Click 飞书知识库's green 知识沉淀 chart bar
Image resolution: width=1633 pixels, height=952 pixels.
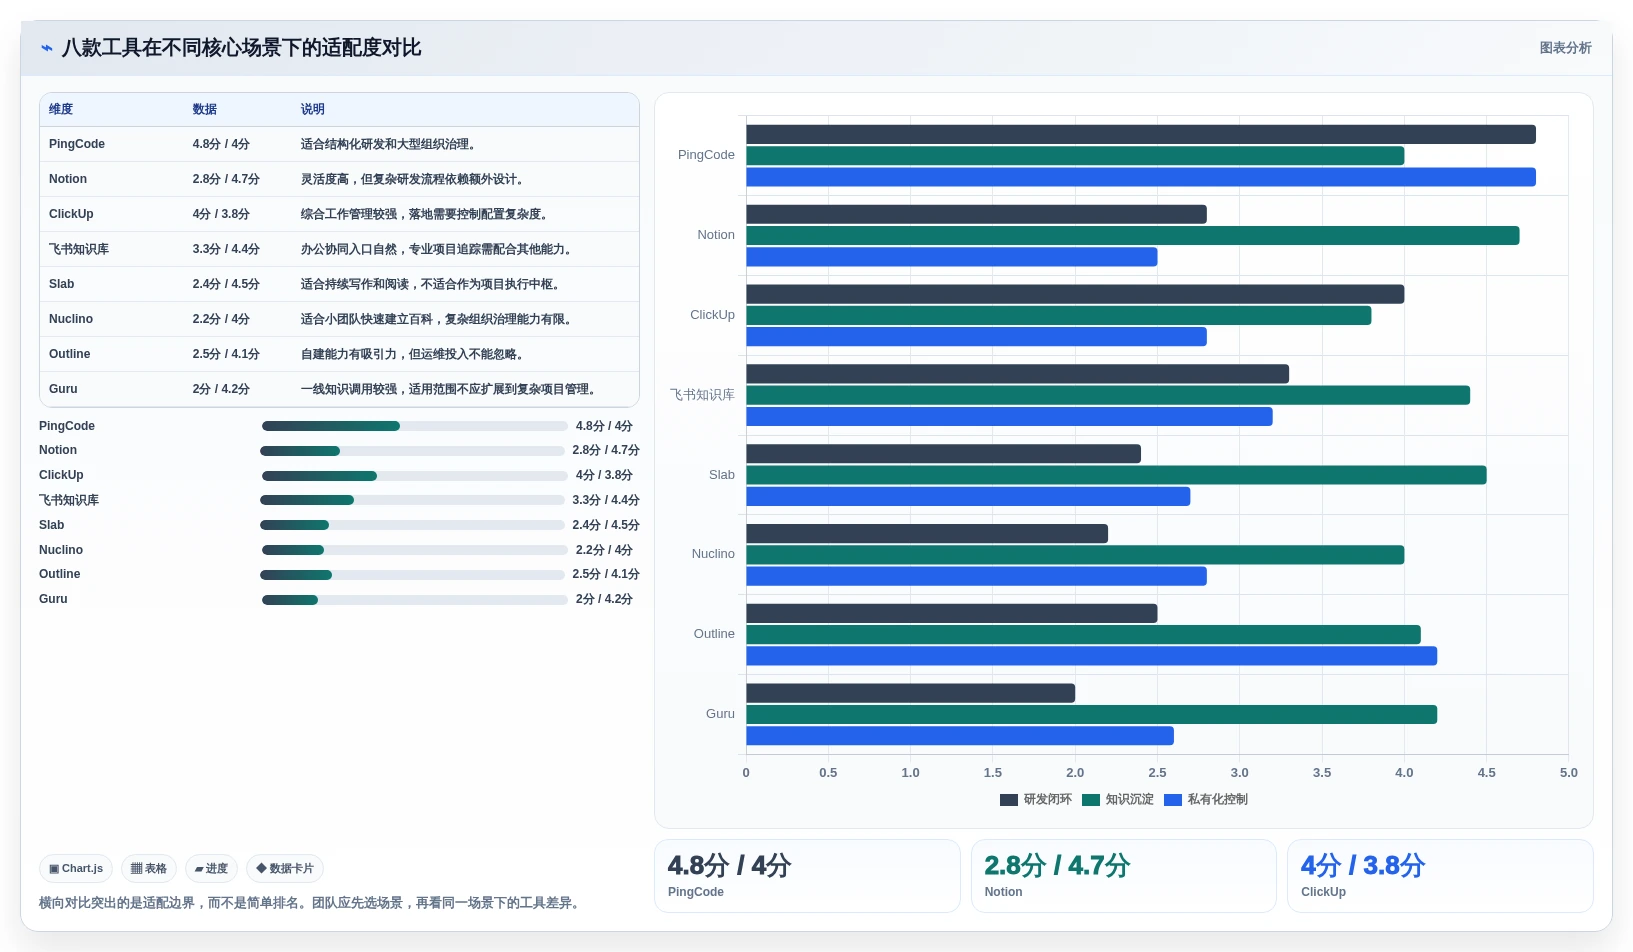click(x=1108, y=395)
